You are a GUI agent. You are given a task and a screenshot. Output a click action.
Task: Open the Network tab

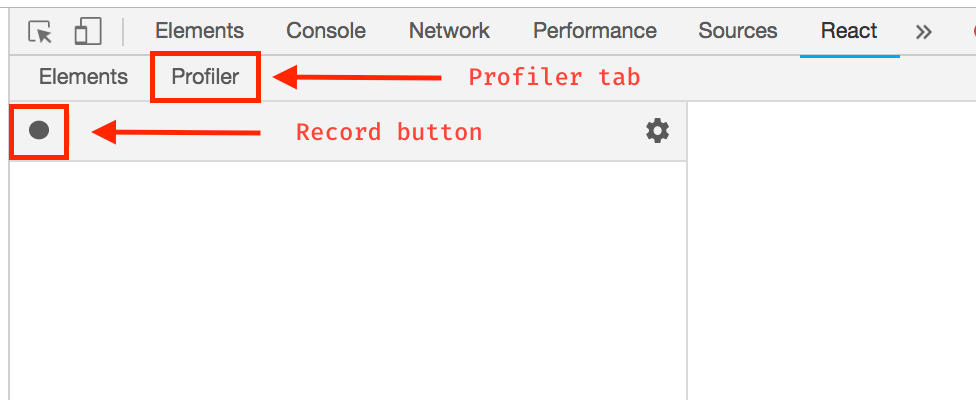(449, 31)
